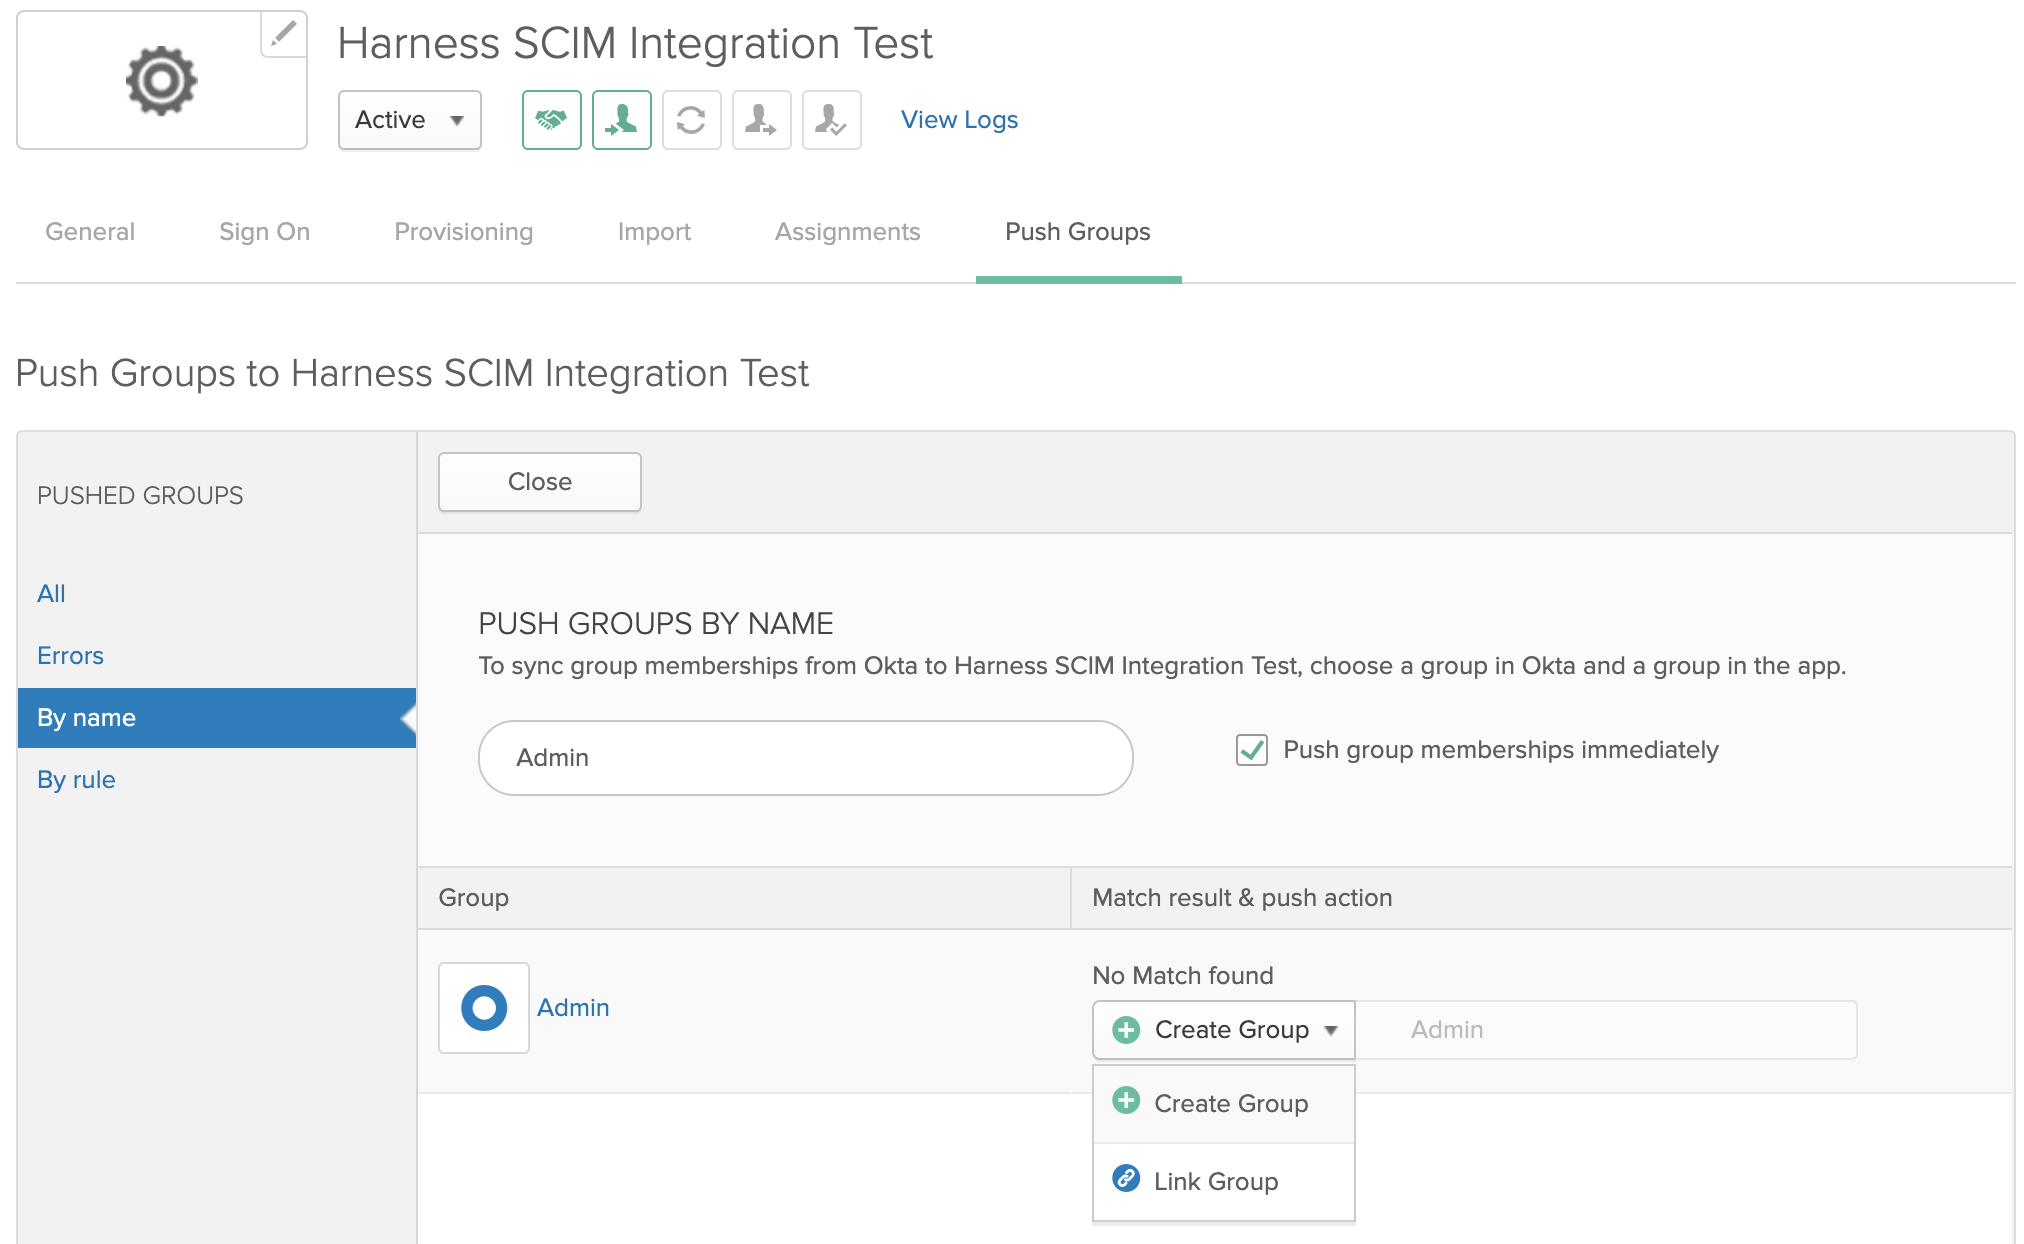Click the gear app logo image

pyautogui.click(x=161, y=80)
